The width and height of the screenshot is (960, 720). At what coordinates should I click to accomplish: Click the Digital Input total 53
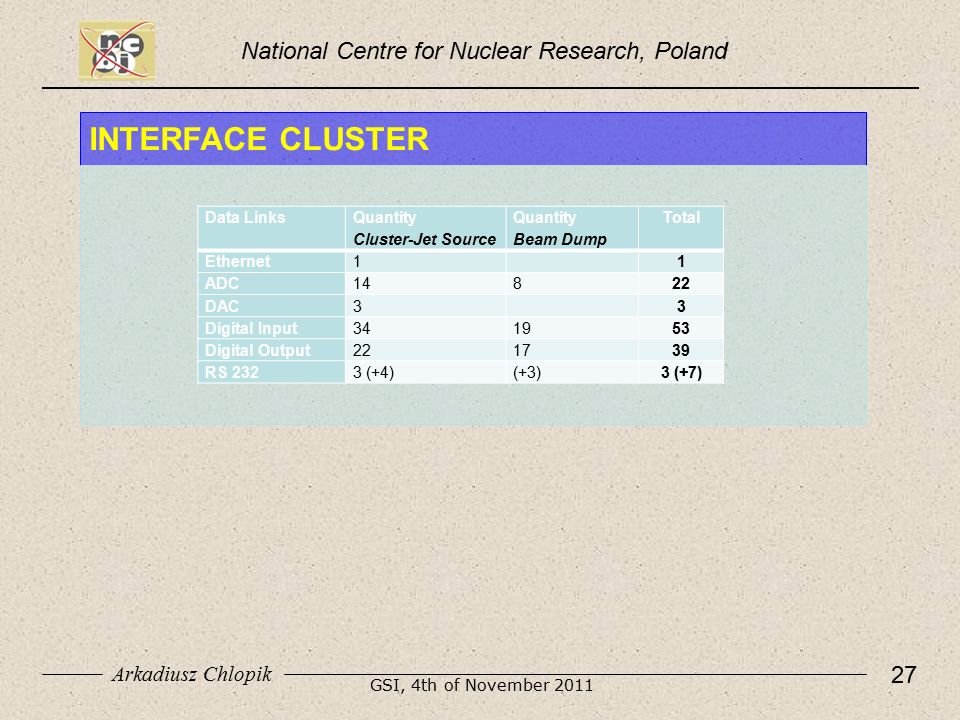pyautogui.click(x=681, y=328)
